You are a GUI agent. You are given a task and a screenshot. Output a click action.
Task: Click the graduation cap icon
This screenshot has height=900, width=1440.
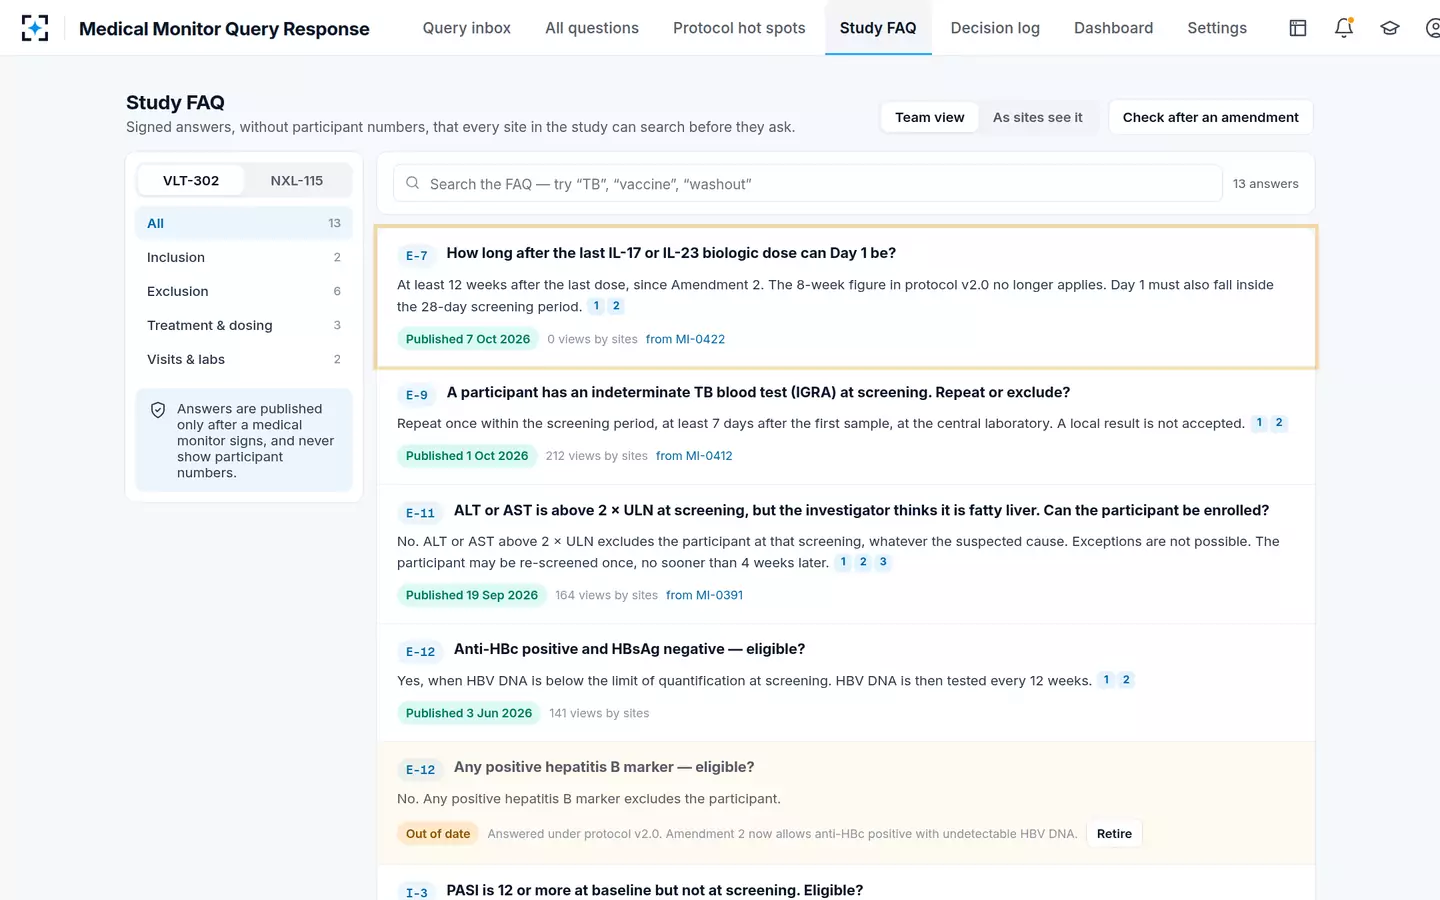[x=1390, y=28]
